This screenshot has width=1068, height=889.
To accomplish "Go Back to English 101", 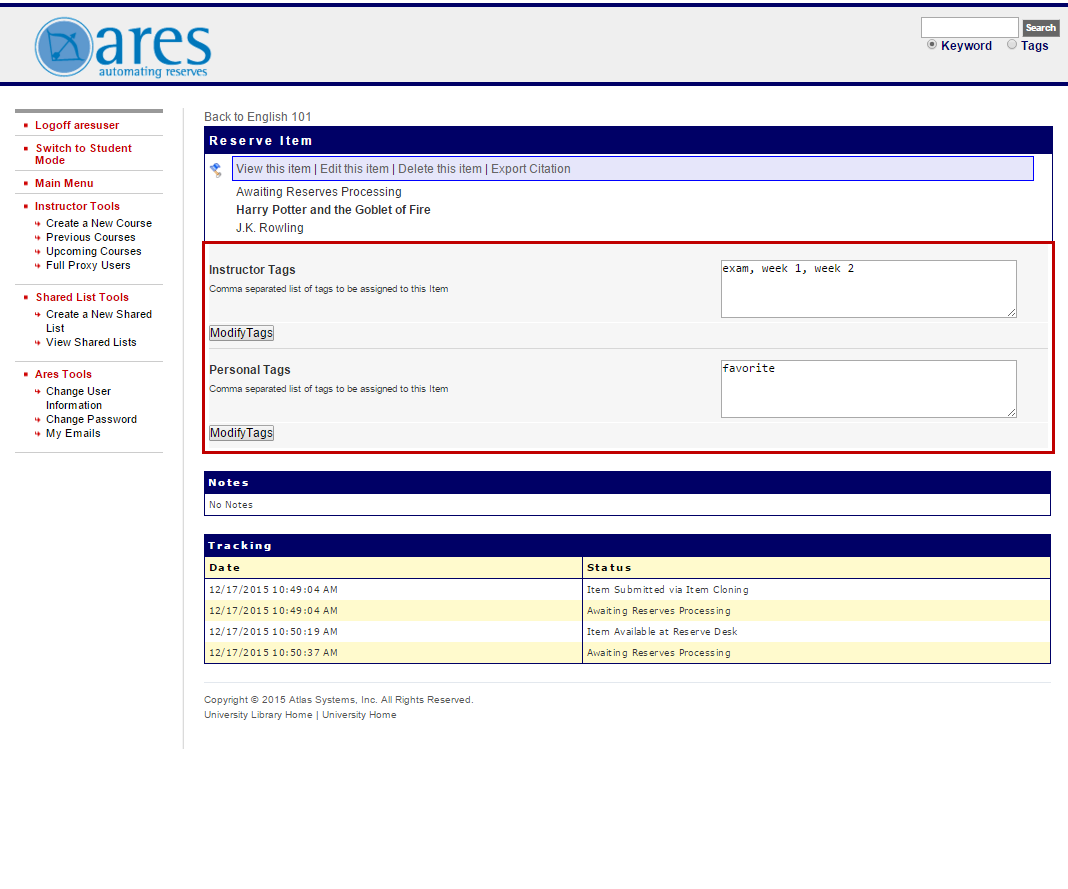I will pyautogui.click(x=258, y=116).
